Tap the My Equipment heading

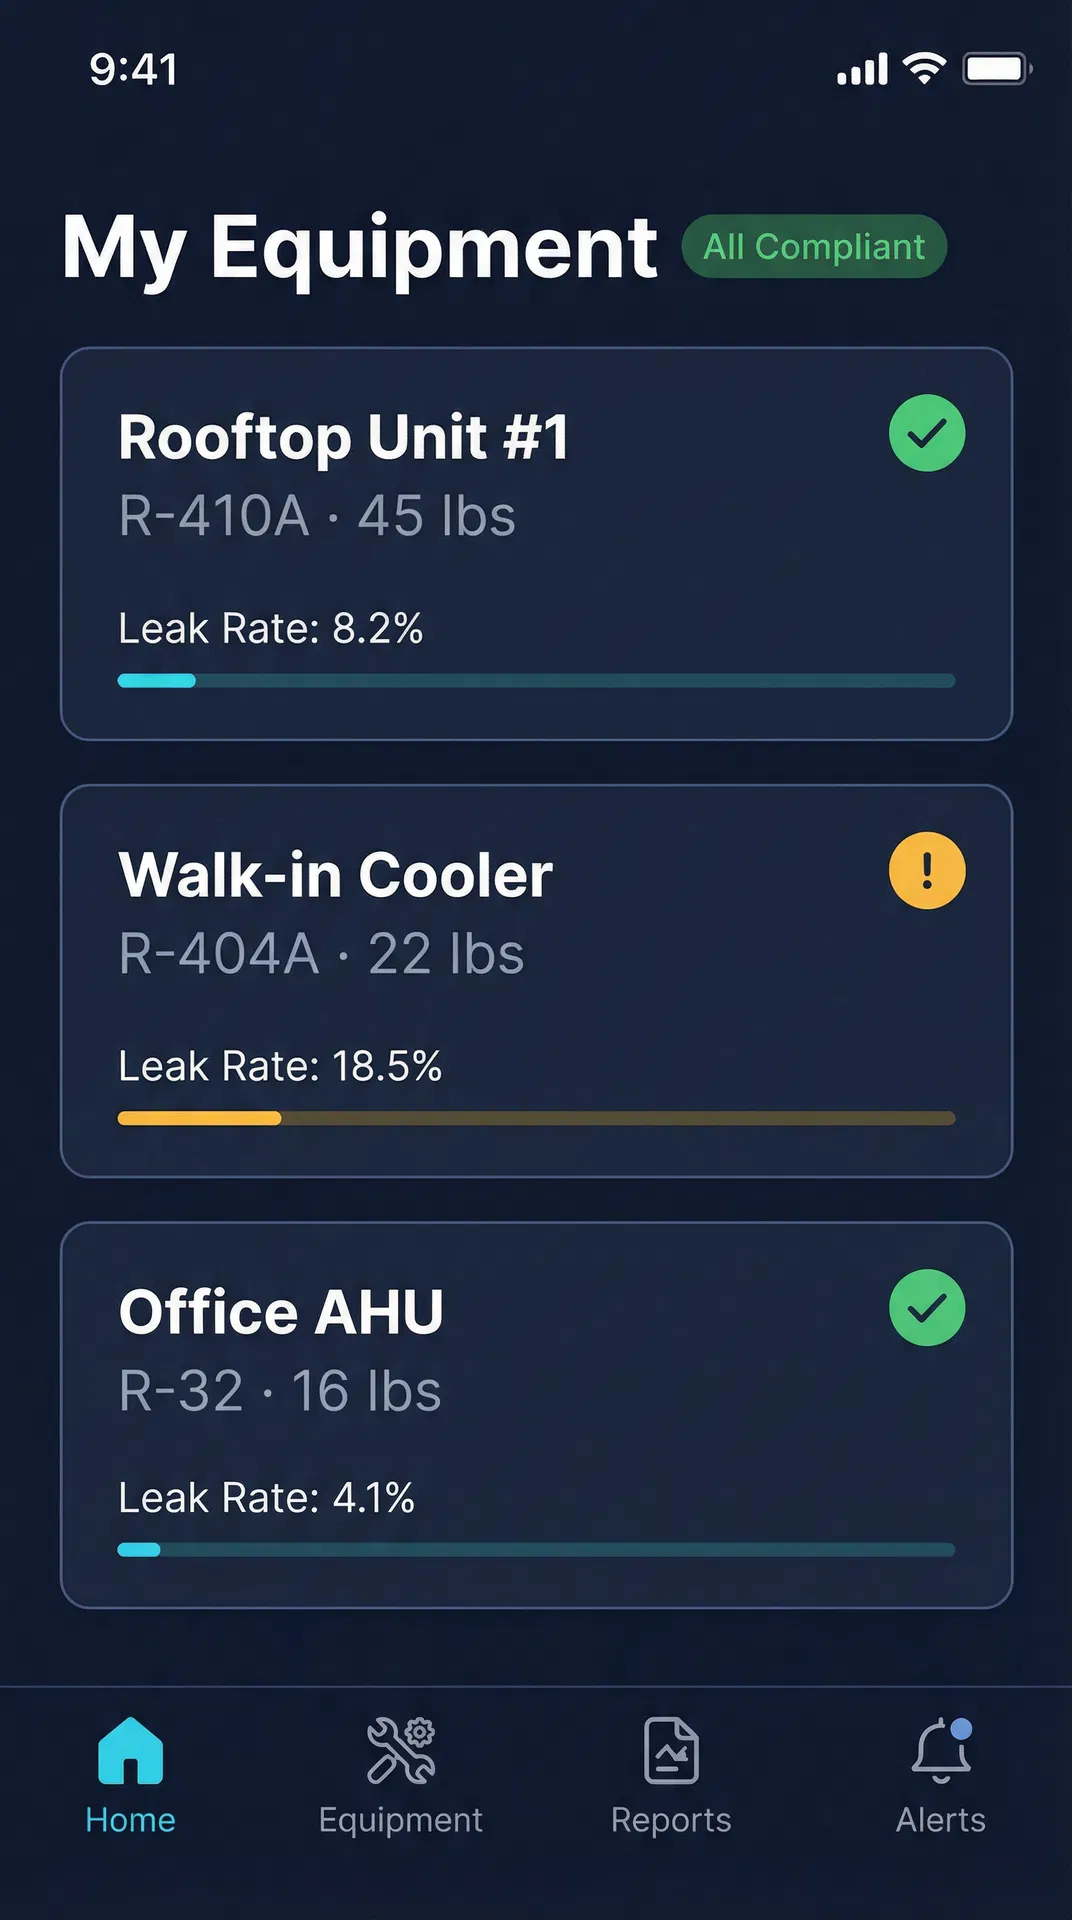tap(362, 248)
